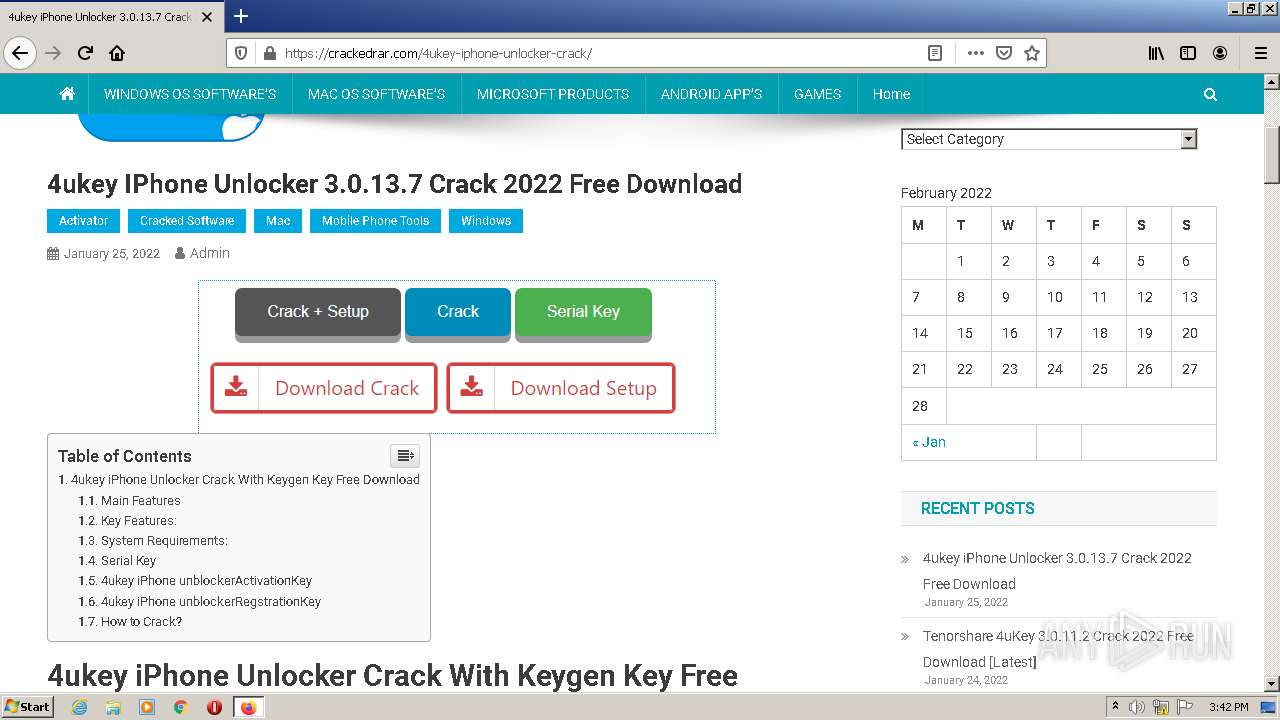Toggle the Table of Contents list icon

(x=405, y=456)
